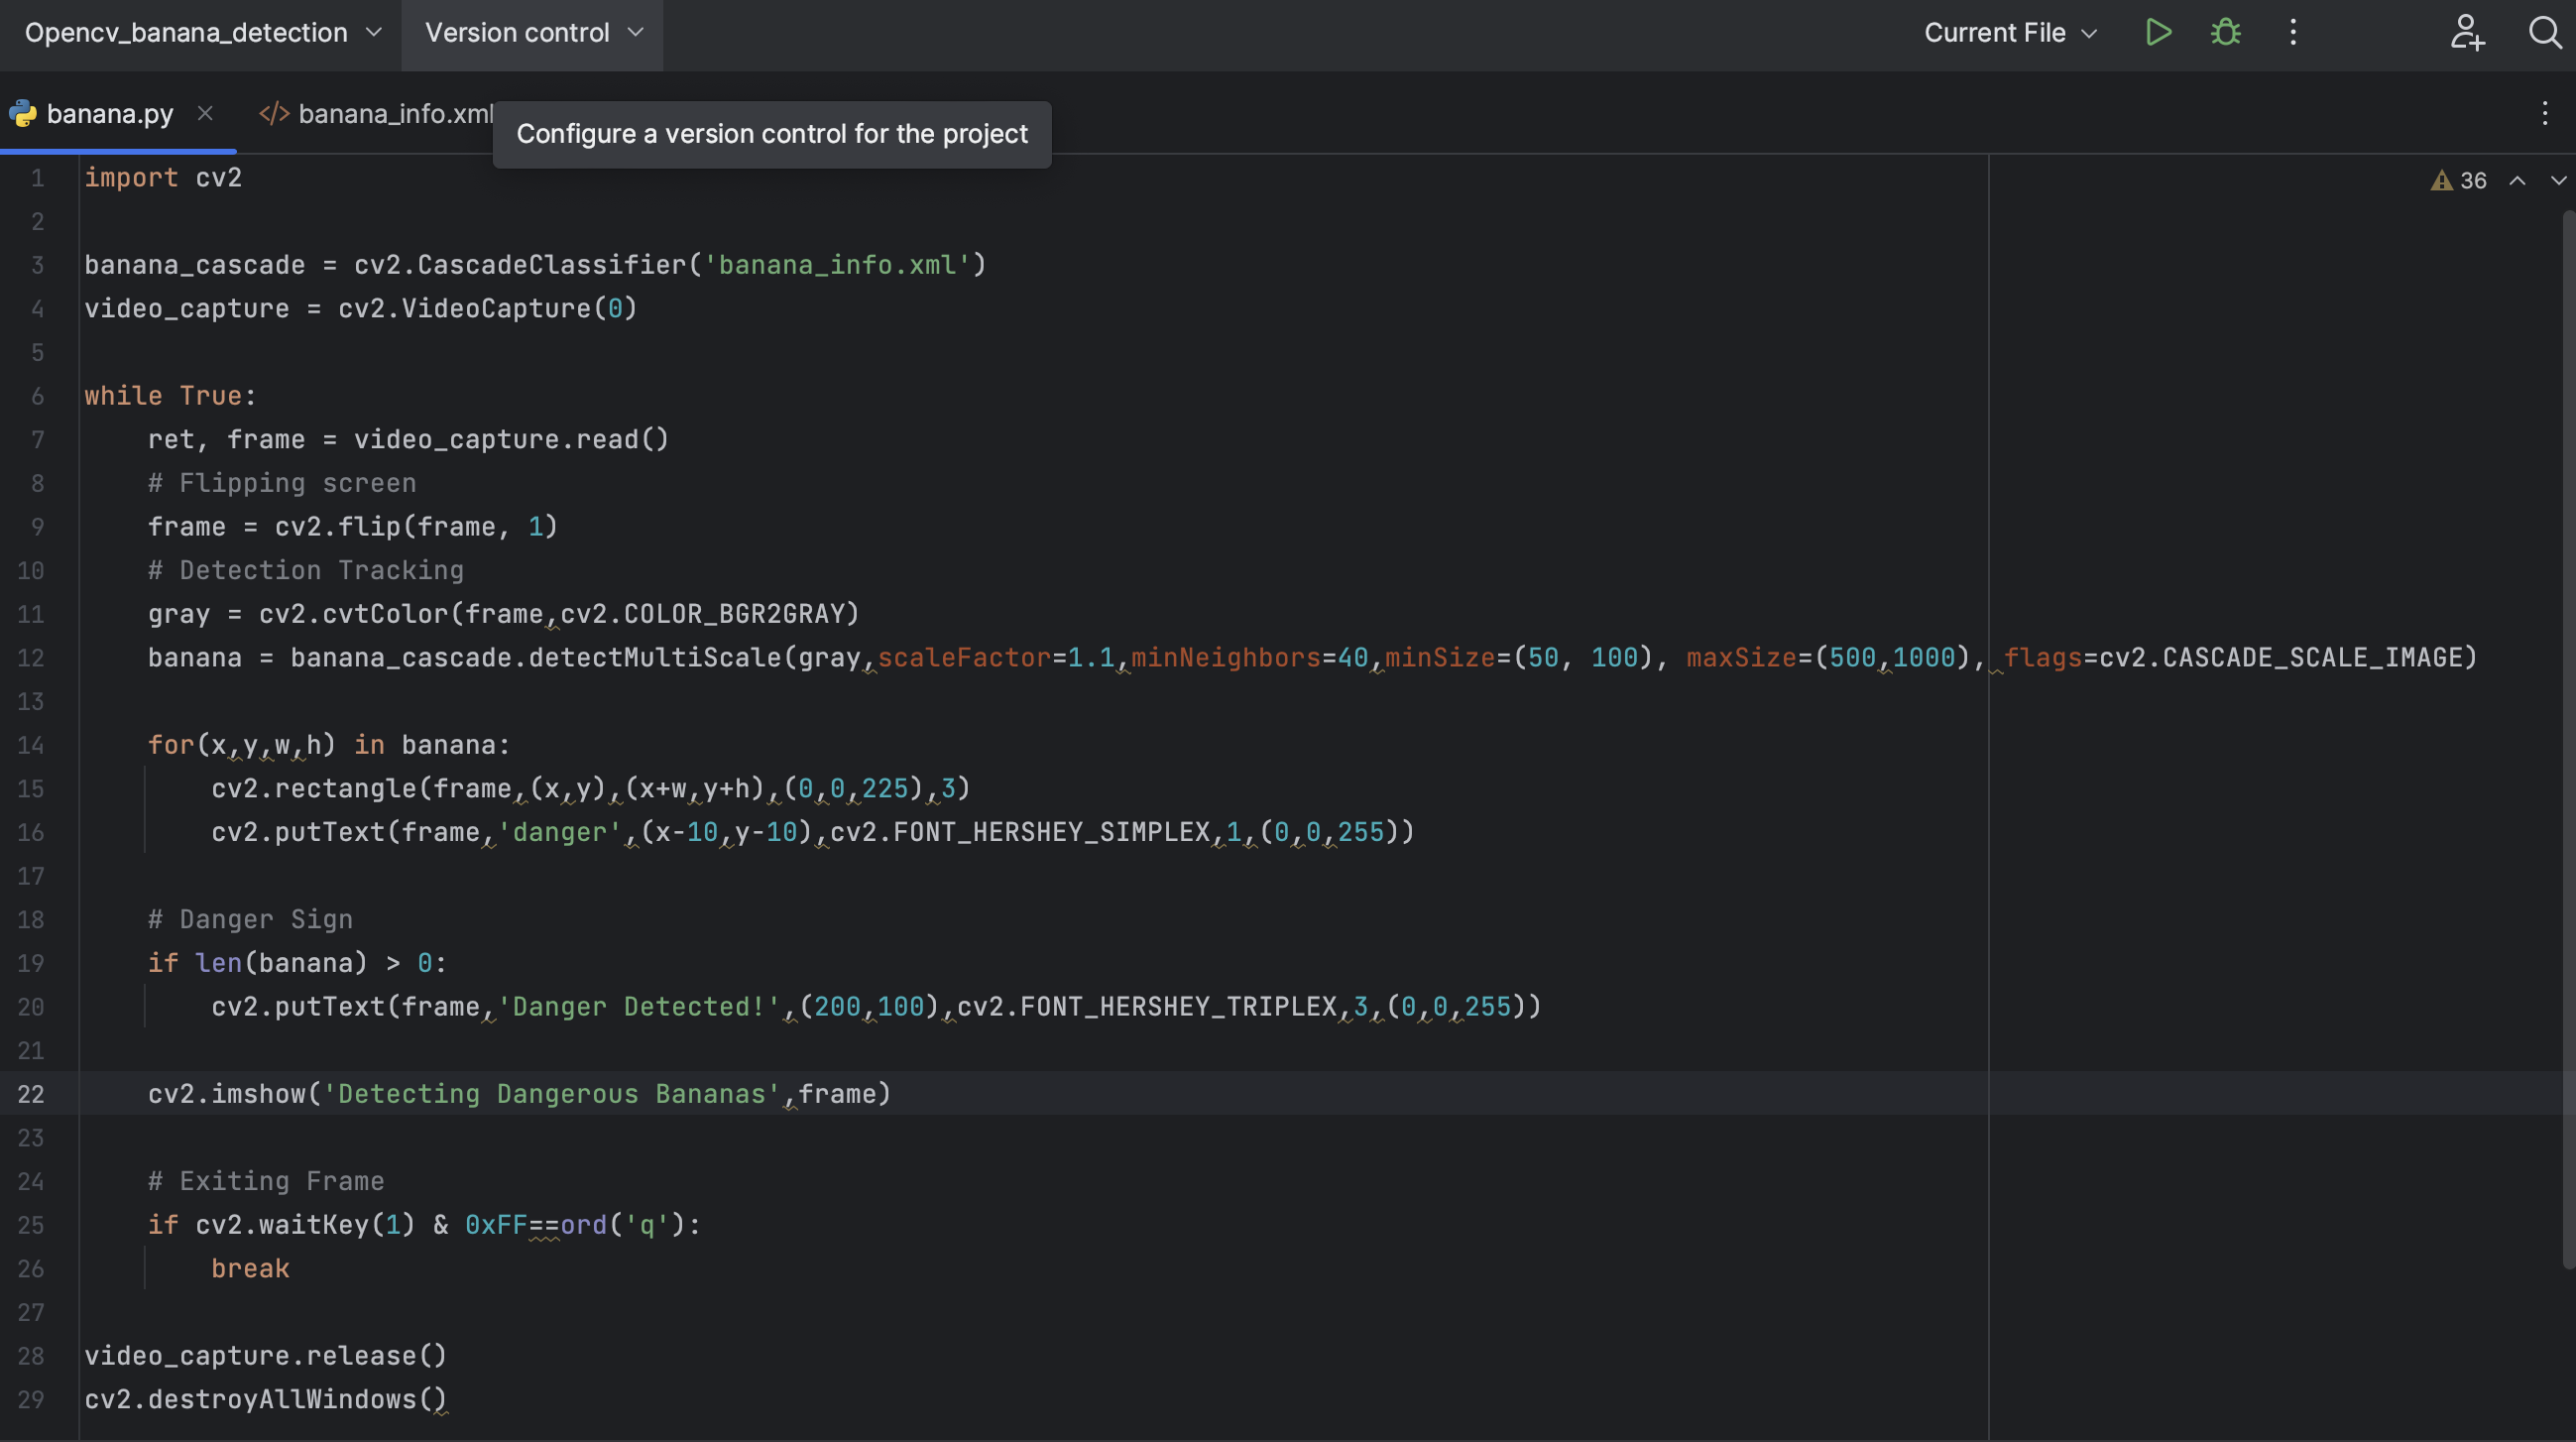The height and width of the screenshot is (1442, 2576).
Task: Place cursor on 'import cv2' line
Action: tap(163, 178)
